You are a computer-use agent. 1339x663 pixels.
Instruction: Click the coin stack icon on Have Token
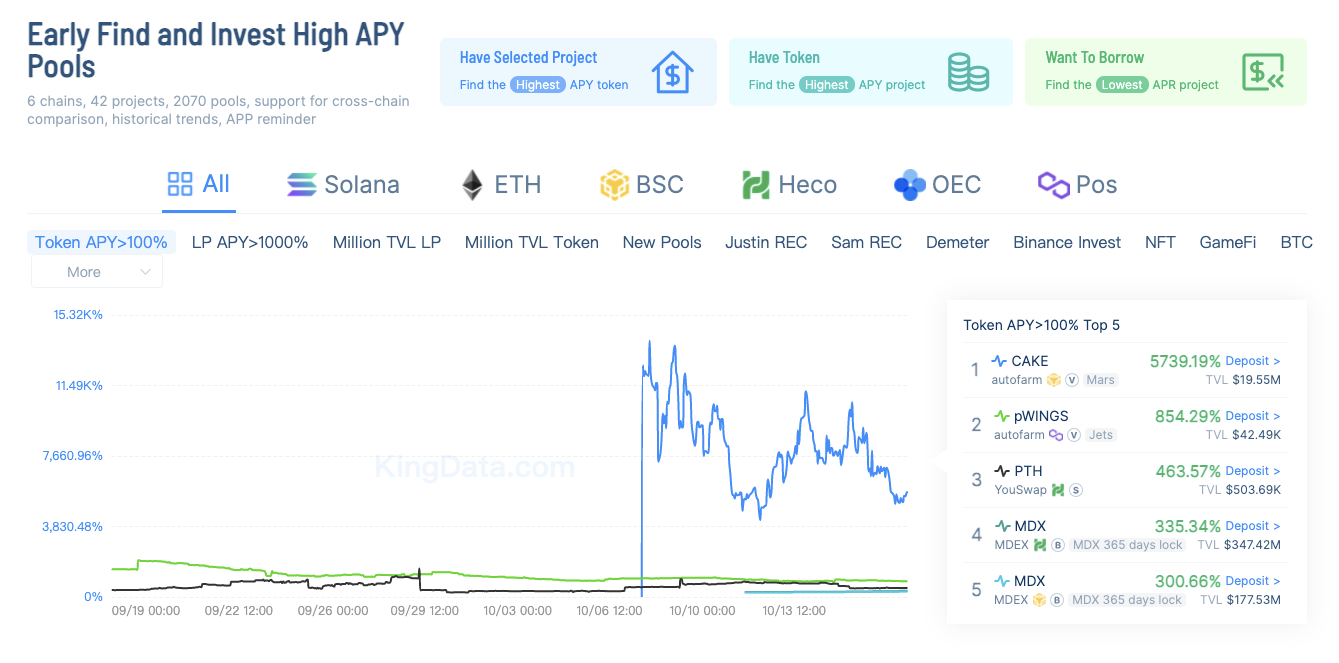click(x=968, y=74)
